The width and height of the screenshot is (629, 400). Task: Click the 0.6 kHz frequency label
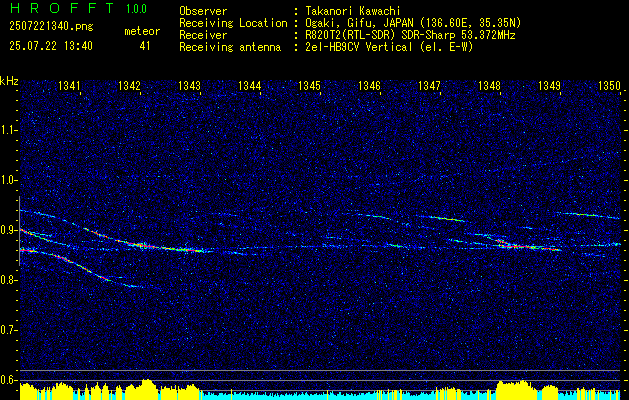click(x=7, y=380)
